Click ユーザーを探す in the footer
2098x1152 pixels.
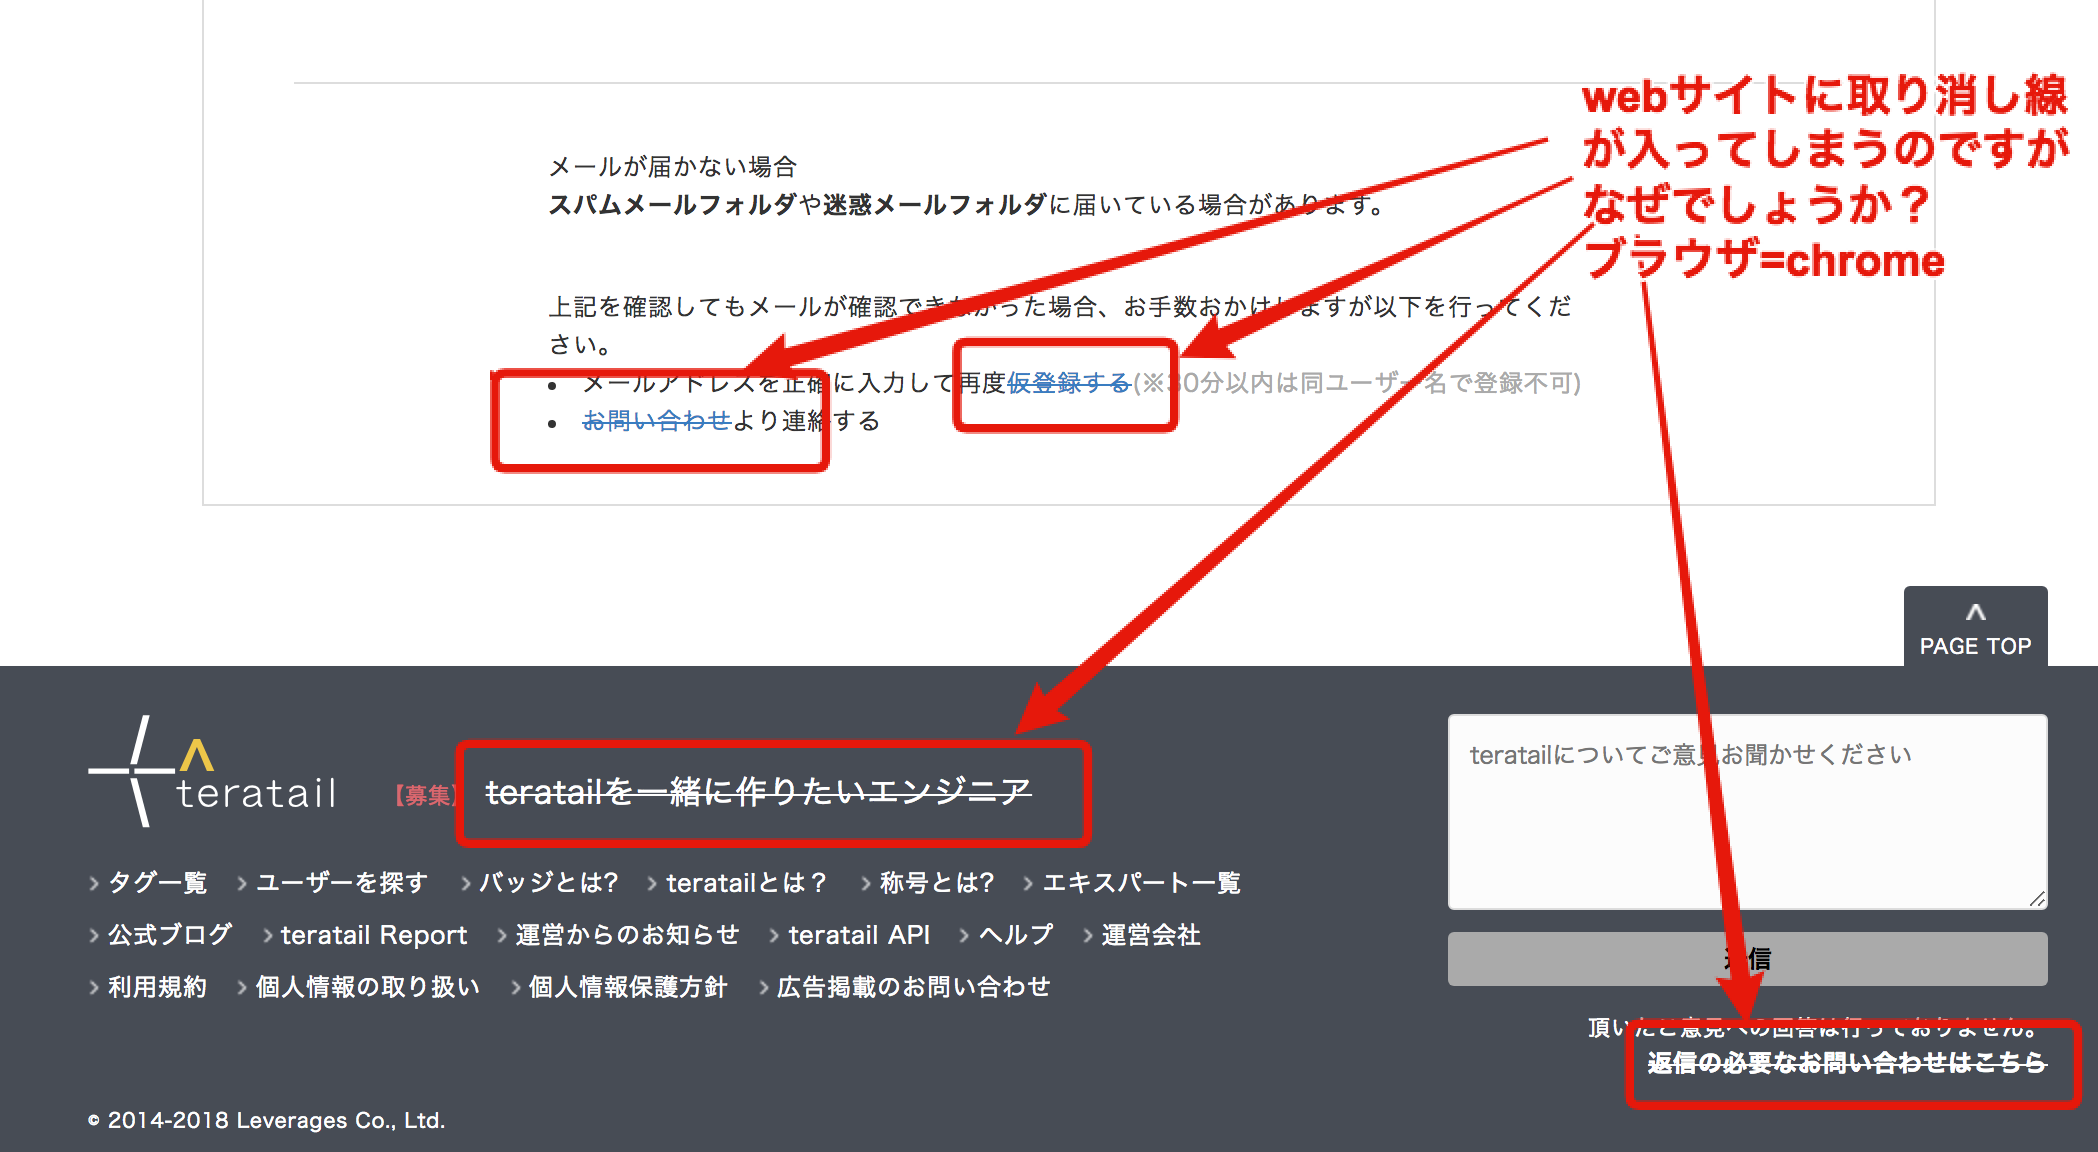click(x=342, y=883)
